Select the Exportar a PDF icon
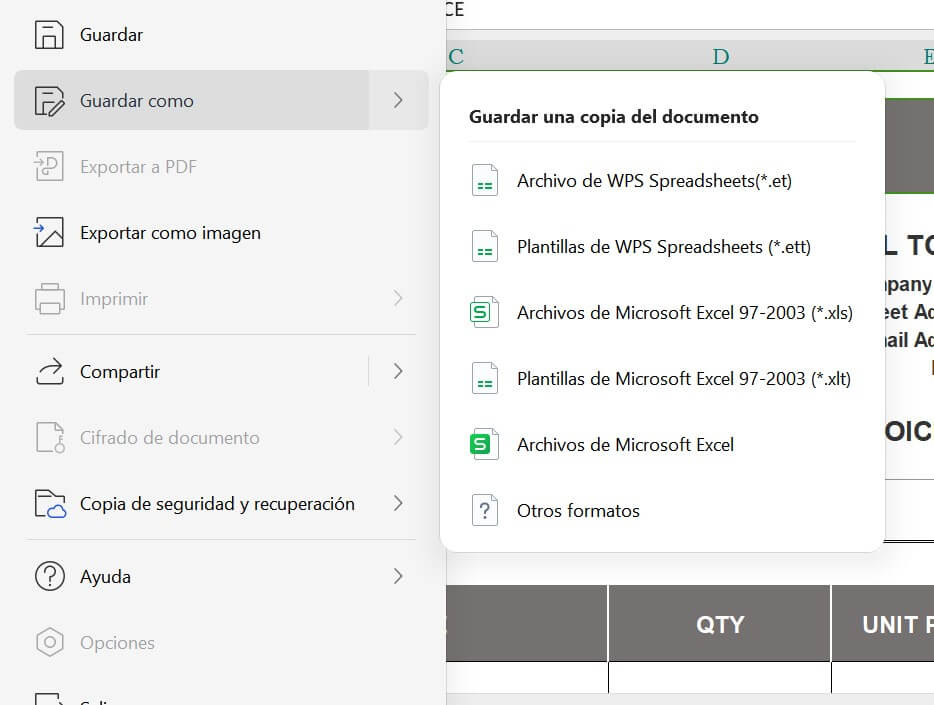 click(x=48, y=166)
